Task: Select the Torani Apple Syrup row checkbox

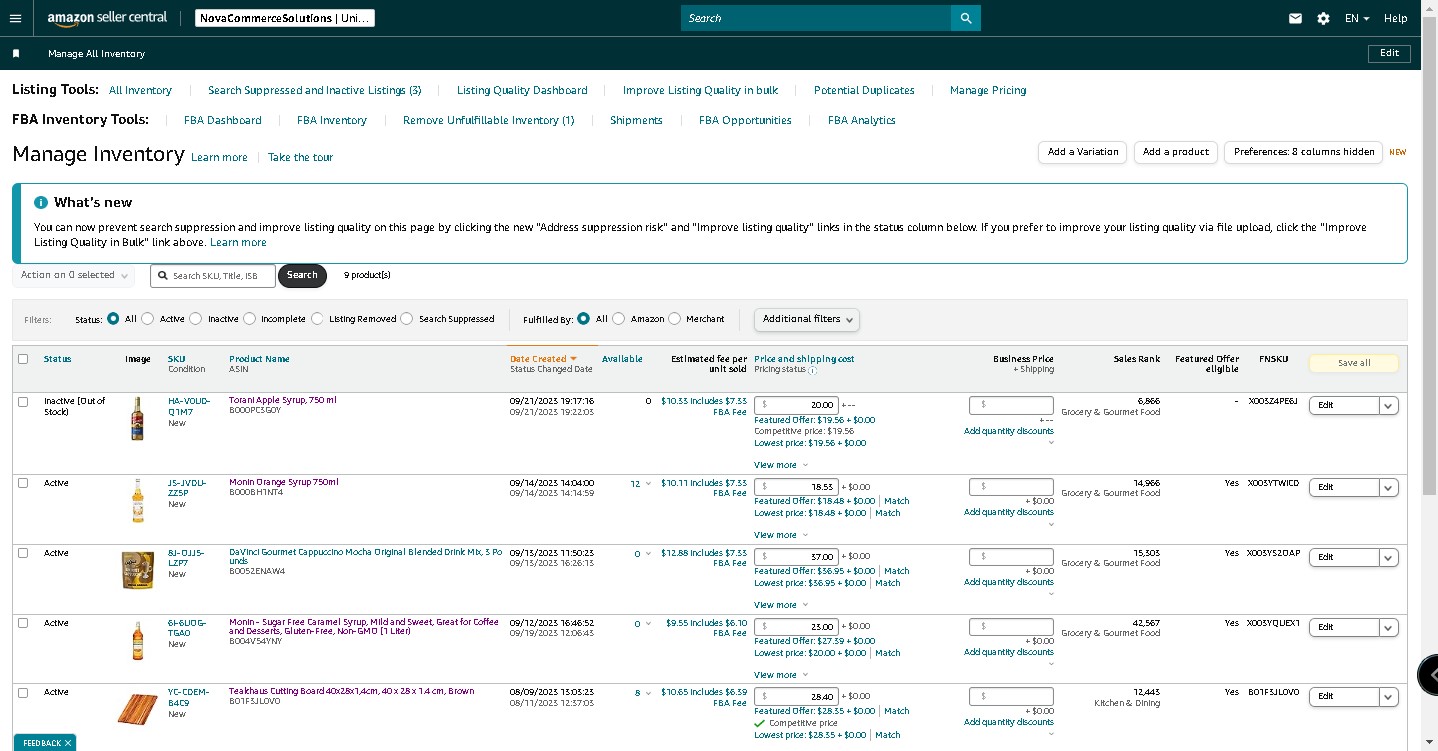Action: (x=23, y=401)
